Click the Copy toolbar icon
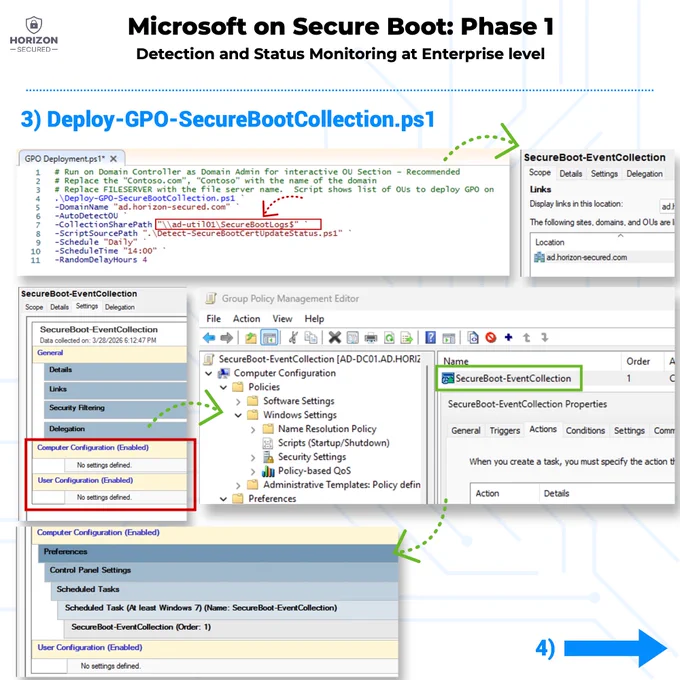 click(311, 337)
